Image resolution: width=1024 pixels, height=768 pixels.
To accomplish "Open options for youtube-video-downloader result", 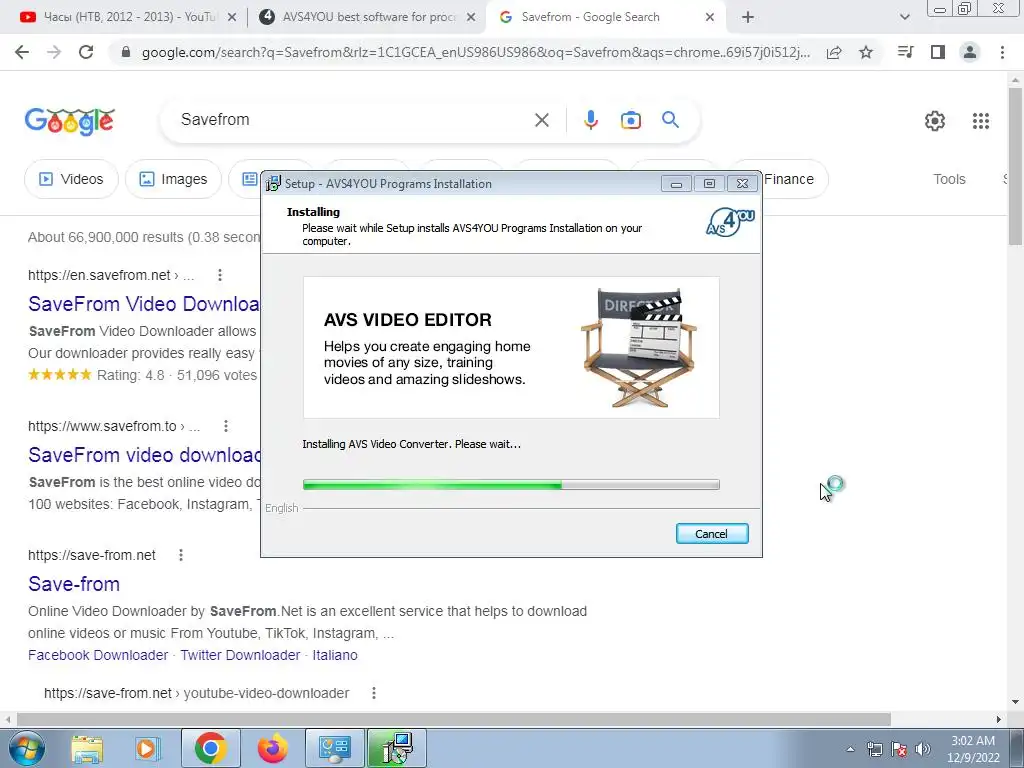I will coord(374,693).
